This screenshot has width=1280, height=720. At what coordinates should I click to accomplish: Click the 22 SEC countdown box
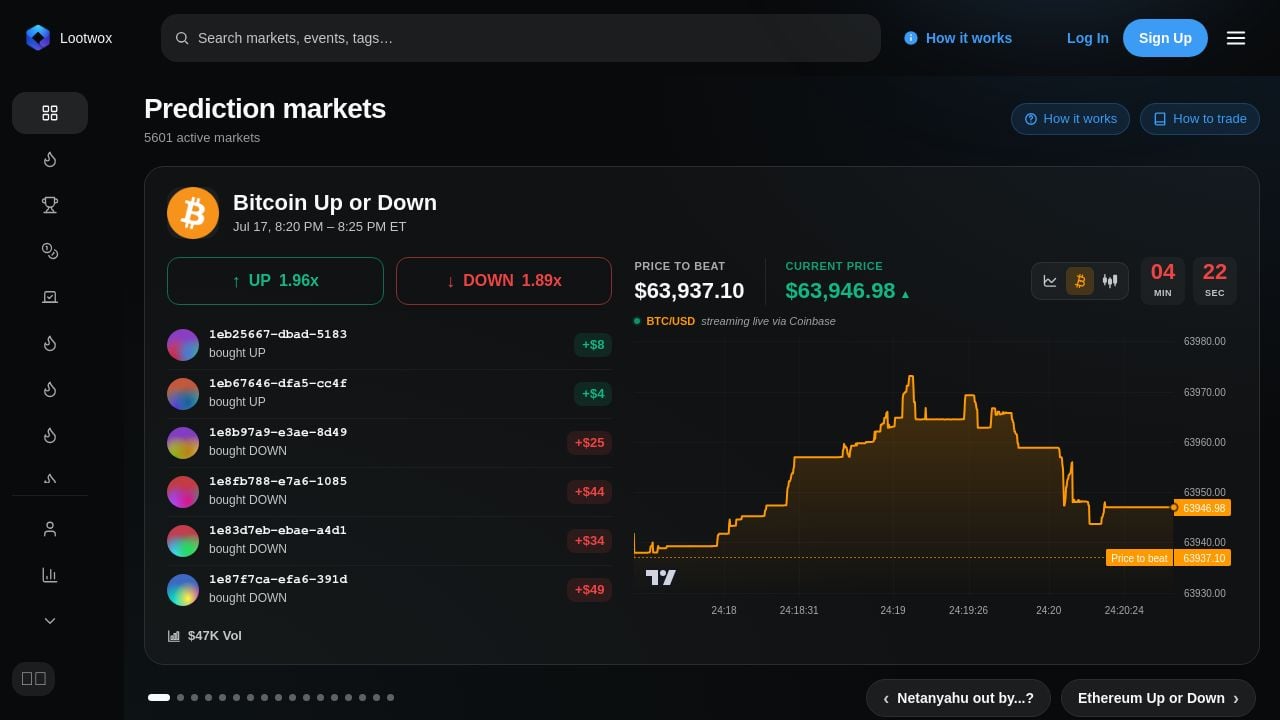tap(1215, 281)
